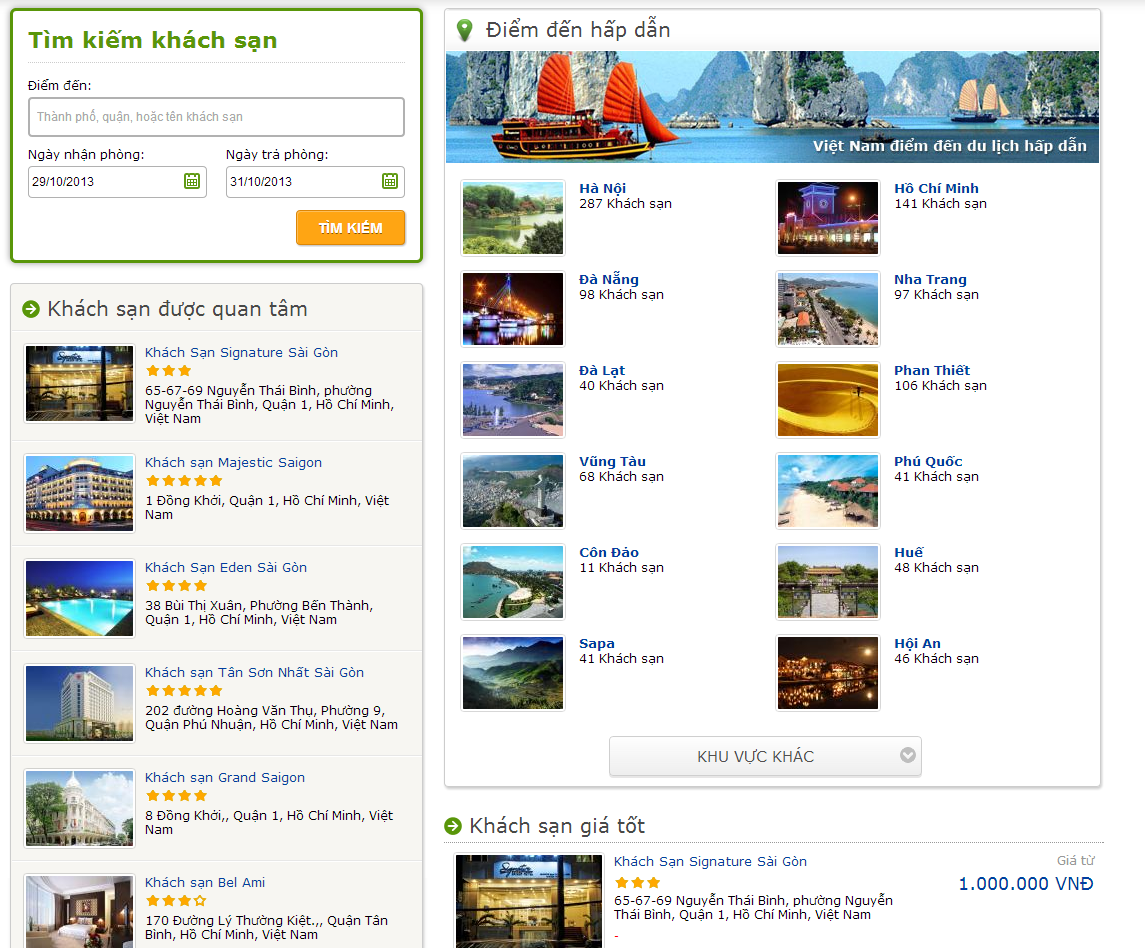This screenshot has width=1145, height=948.
Task: Click the arrow icon beside Khách sạn được quan tâm
Action: (x=29, y=309)
